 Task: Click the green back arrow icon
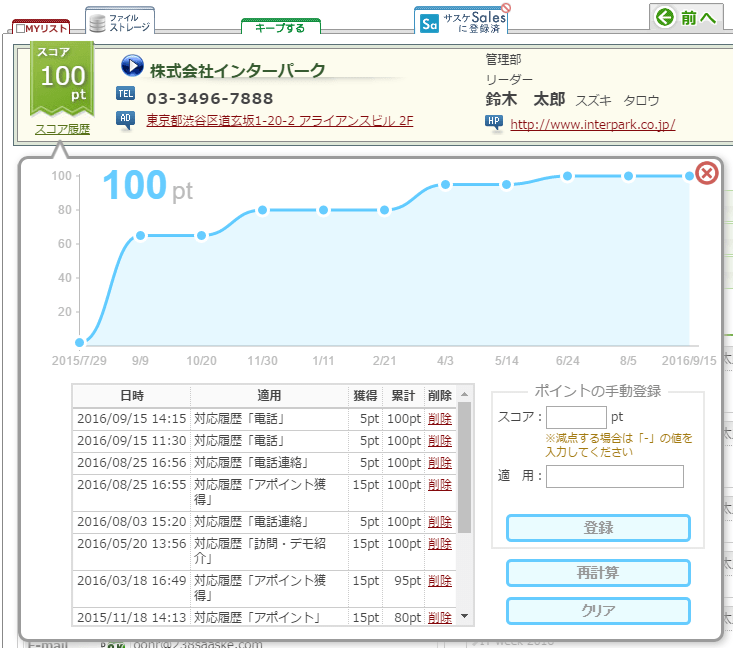tap(665, 18)
